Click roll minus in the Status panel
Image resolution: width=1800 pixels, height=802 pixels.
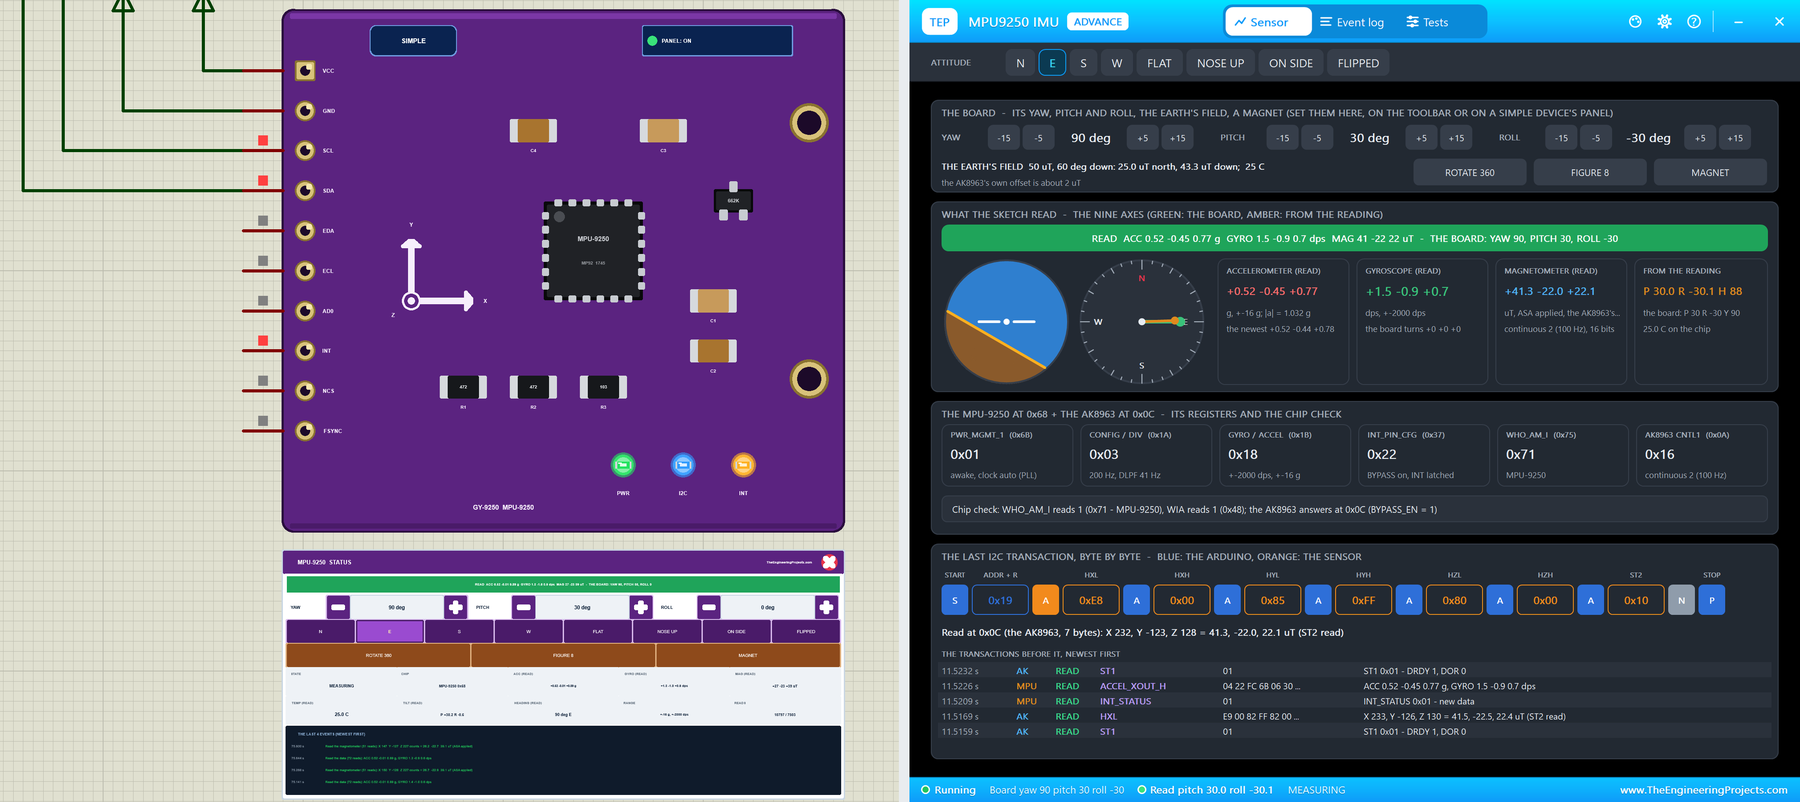[709, 607]
